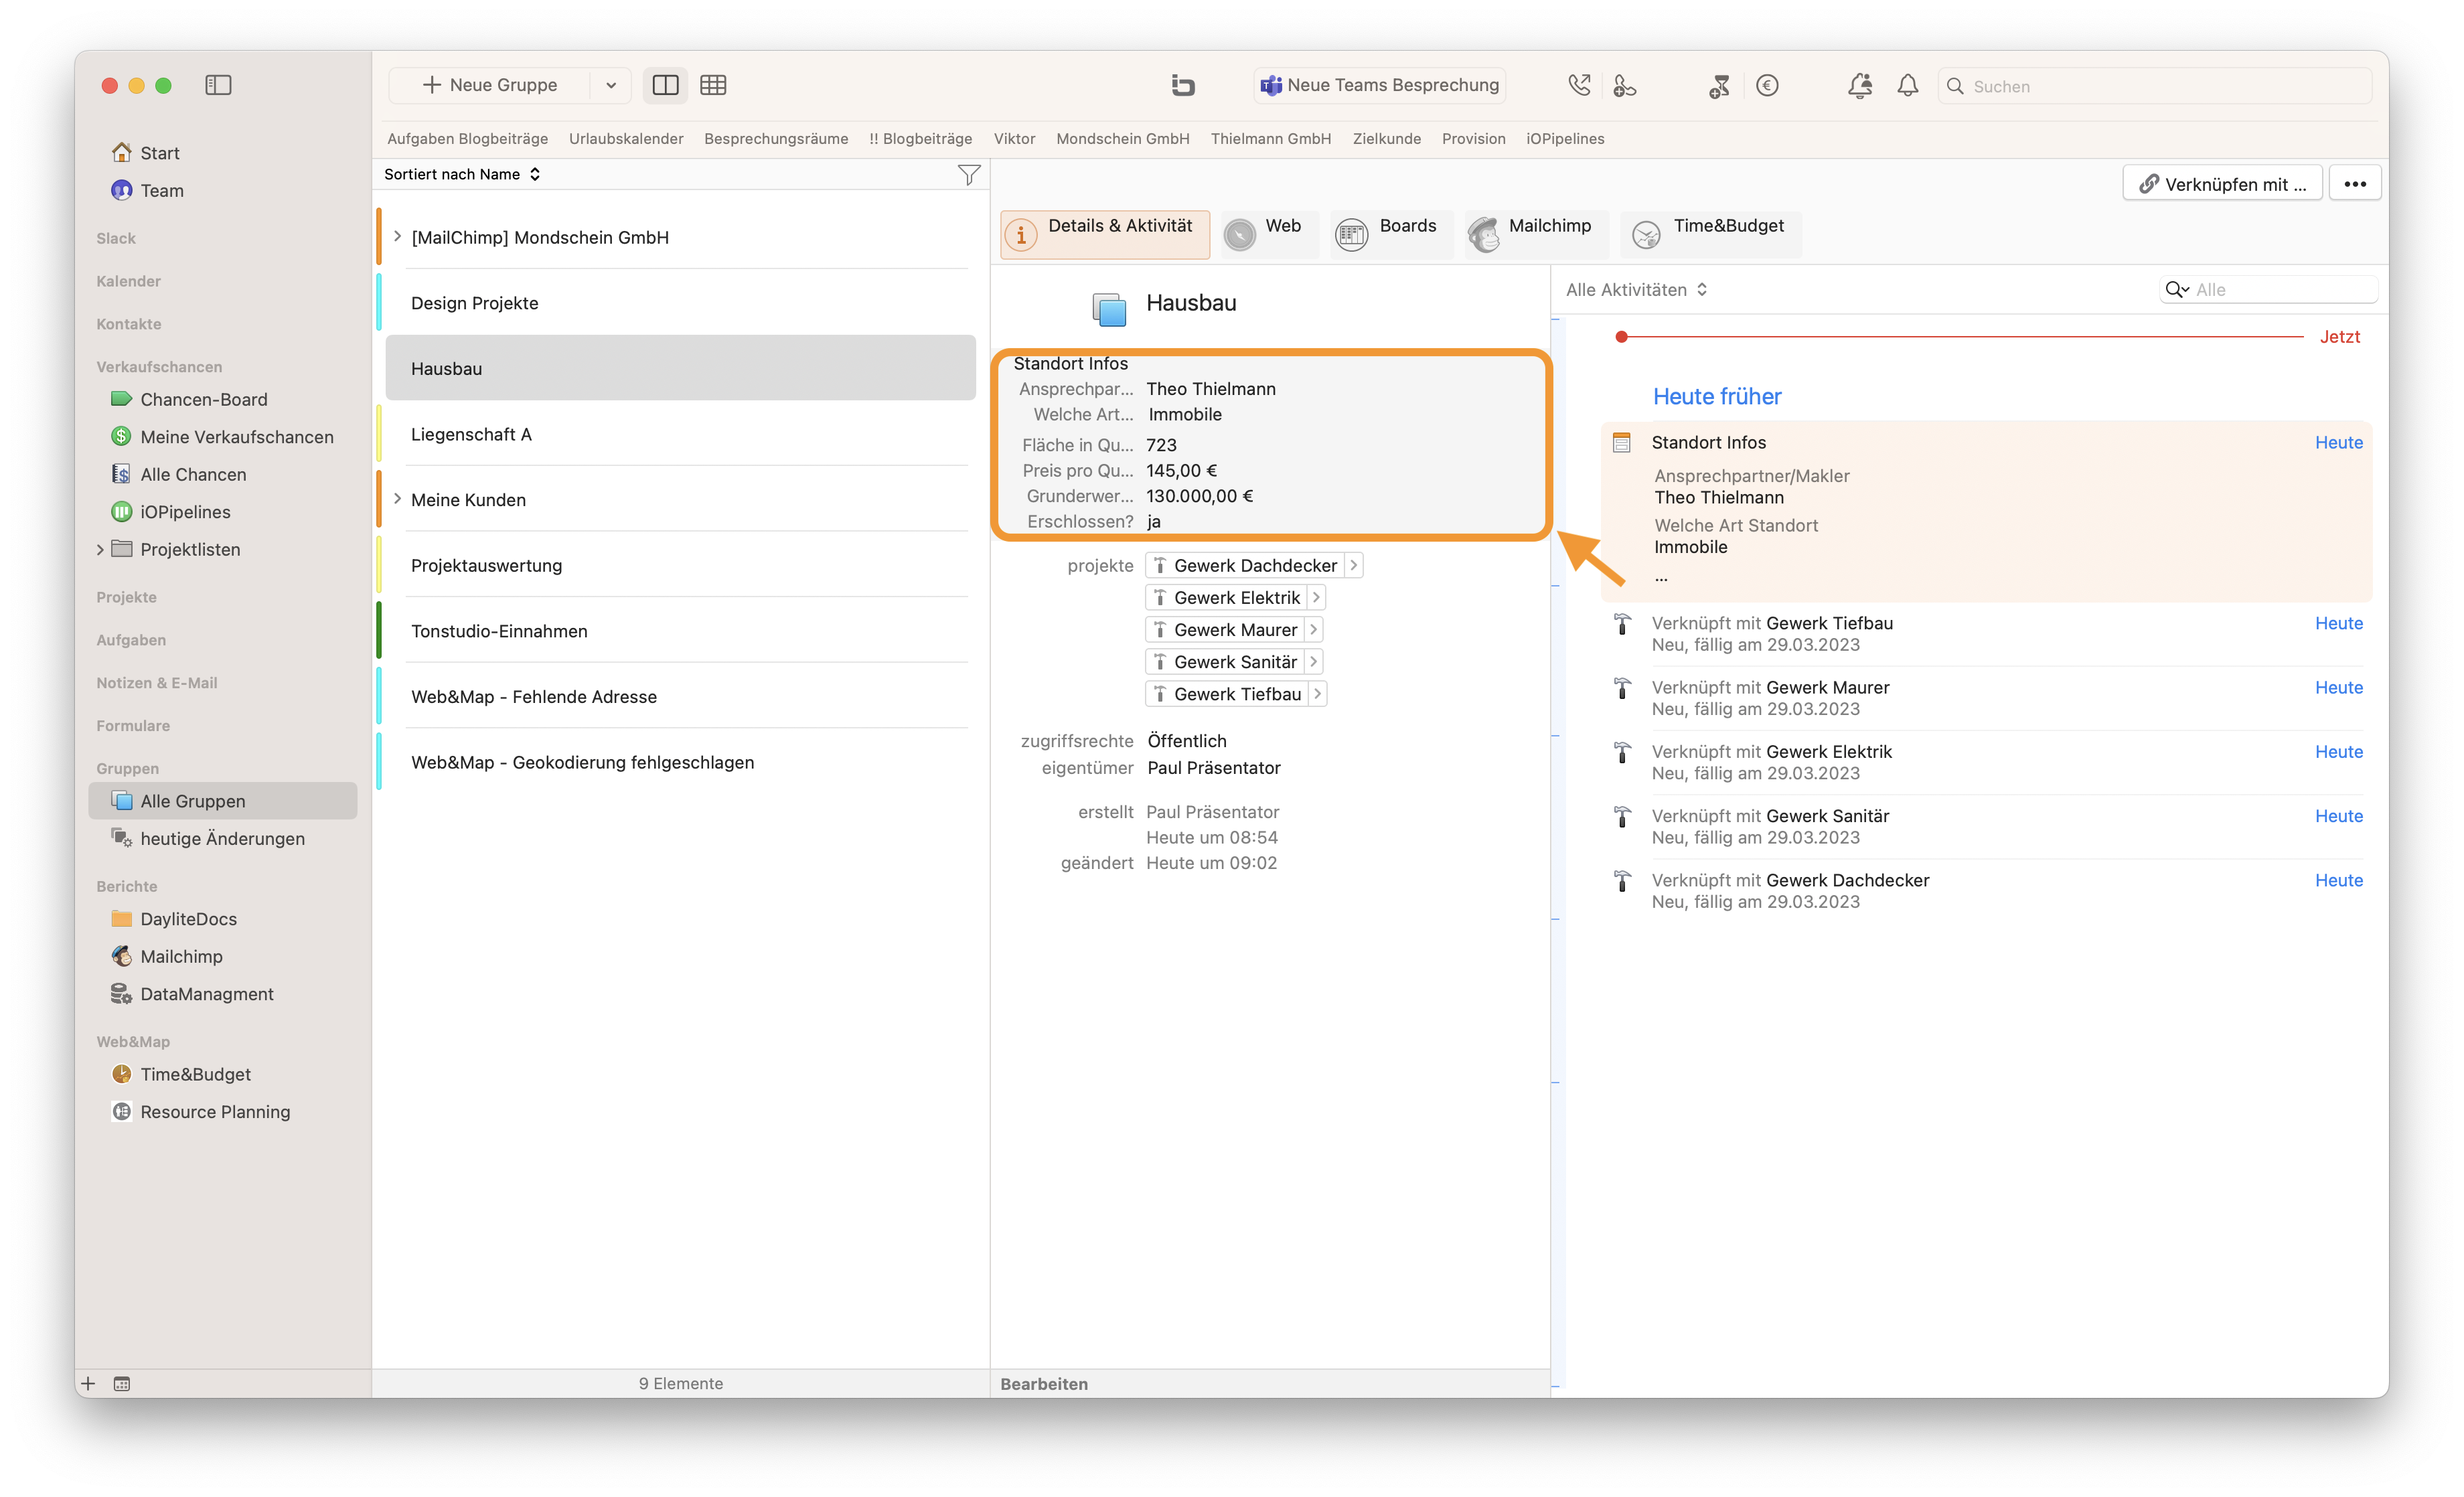
Task: Open DayliteDocs report folder
Action: click(188, 918)
